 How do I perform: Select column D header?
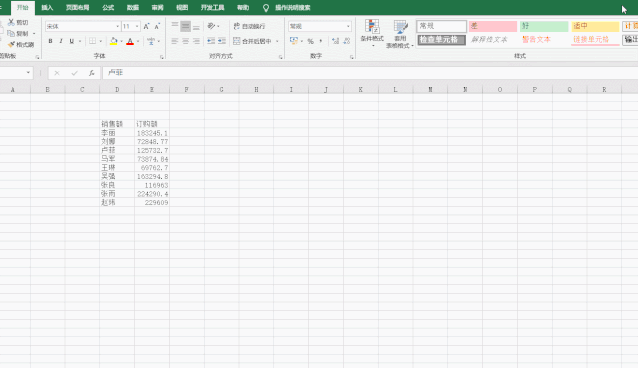pos(117,90)
